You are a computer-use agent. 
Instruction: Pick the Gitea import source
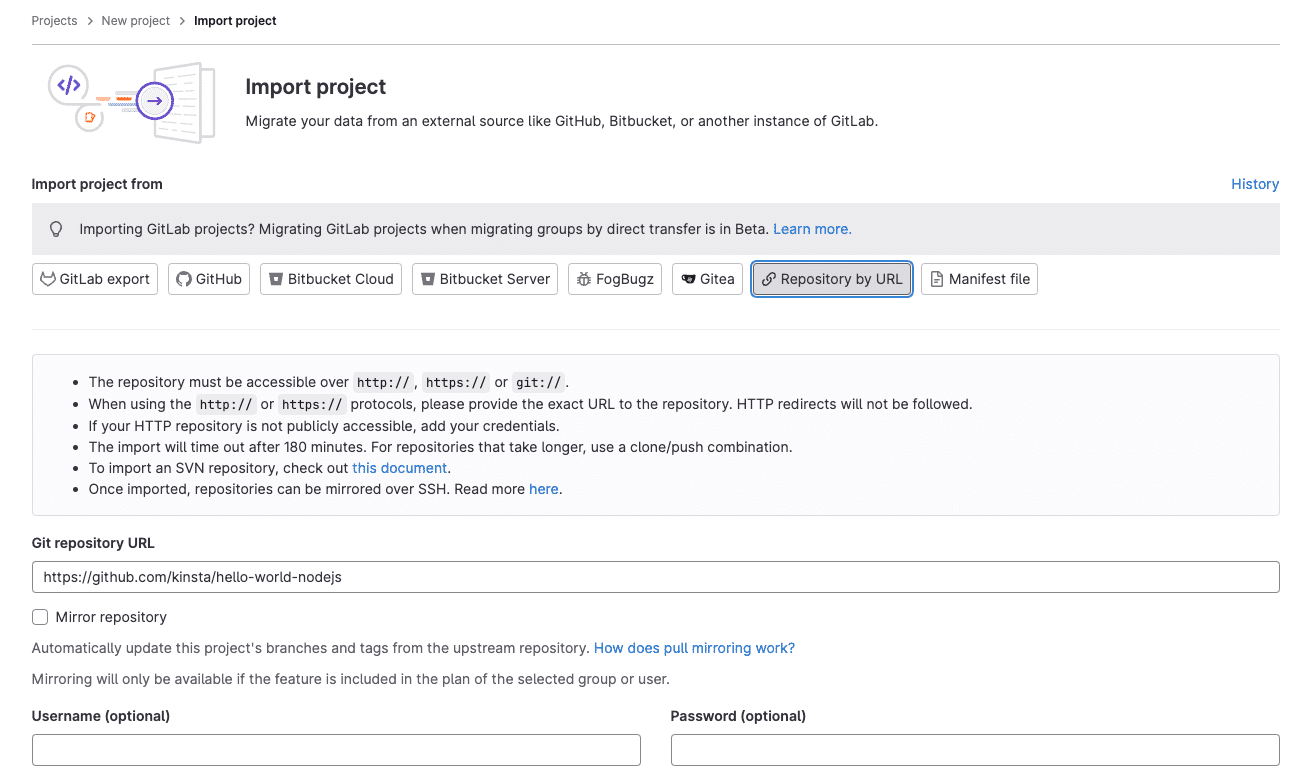tap(707, 279)
